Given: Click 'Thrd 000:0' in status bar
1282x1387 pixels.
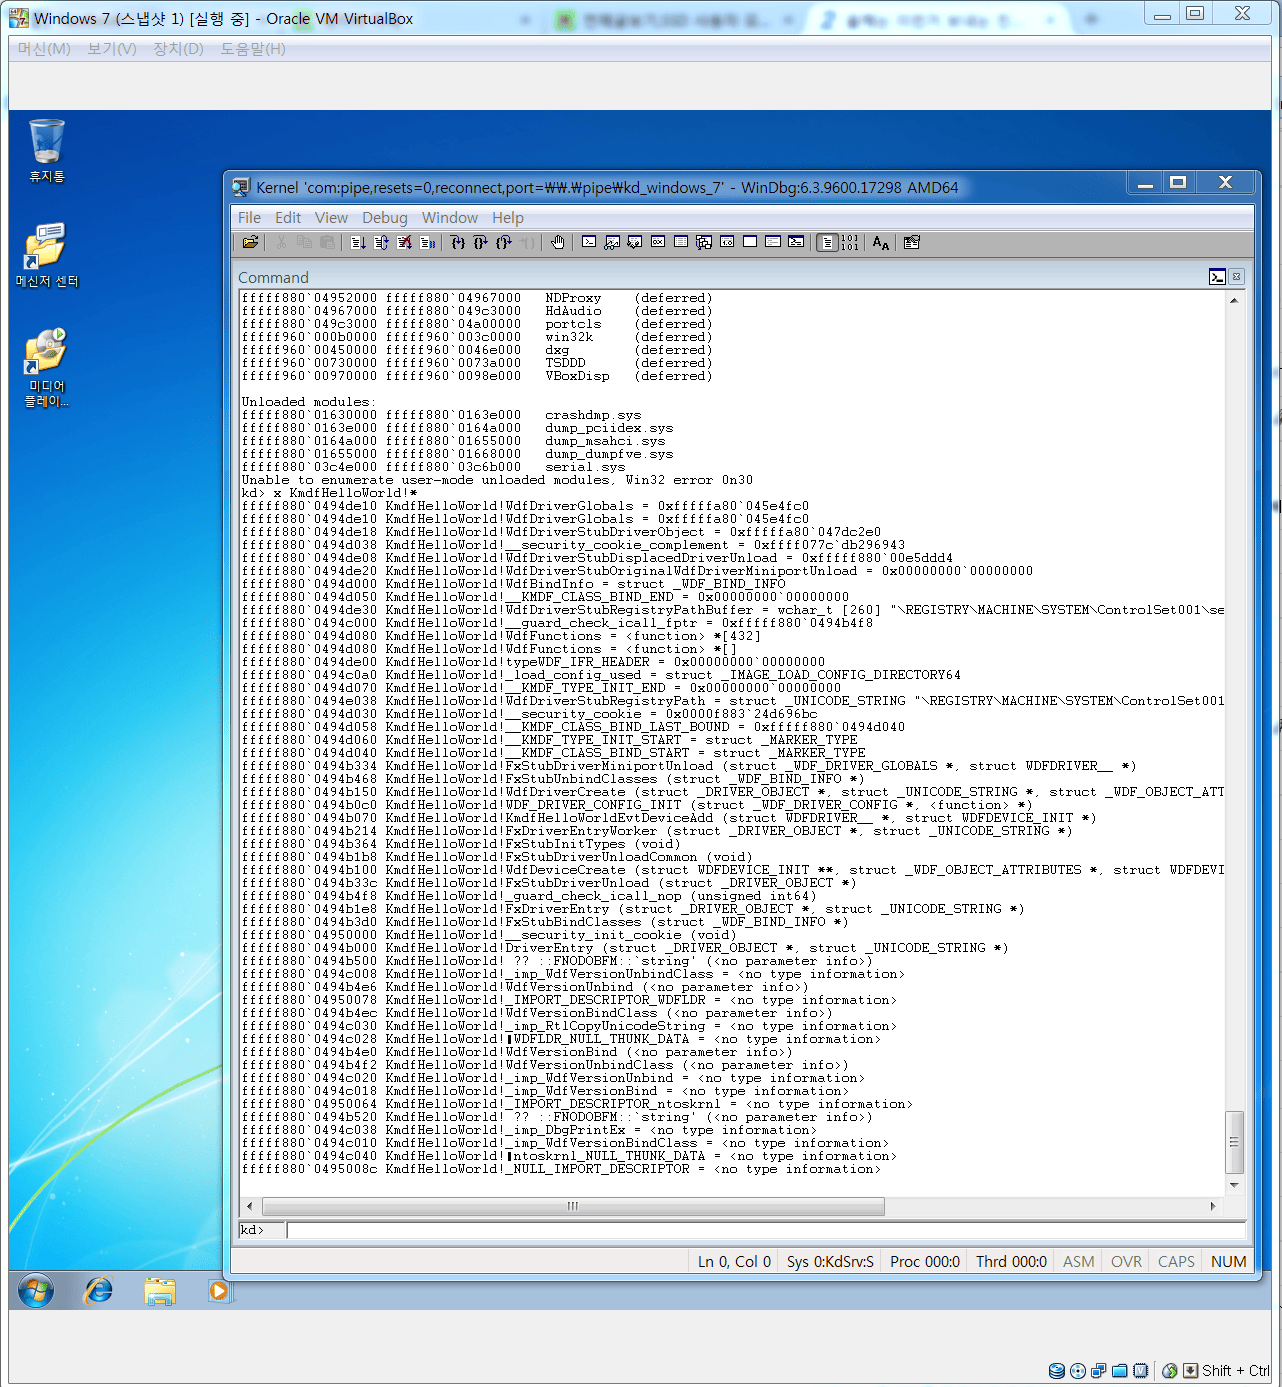Looking at the screenshot, I should click(x=1011, y=1261).
